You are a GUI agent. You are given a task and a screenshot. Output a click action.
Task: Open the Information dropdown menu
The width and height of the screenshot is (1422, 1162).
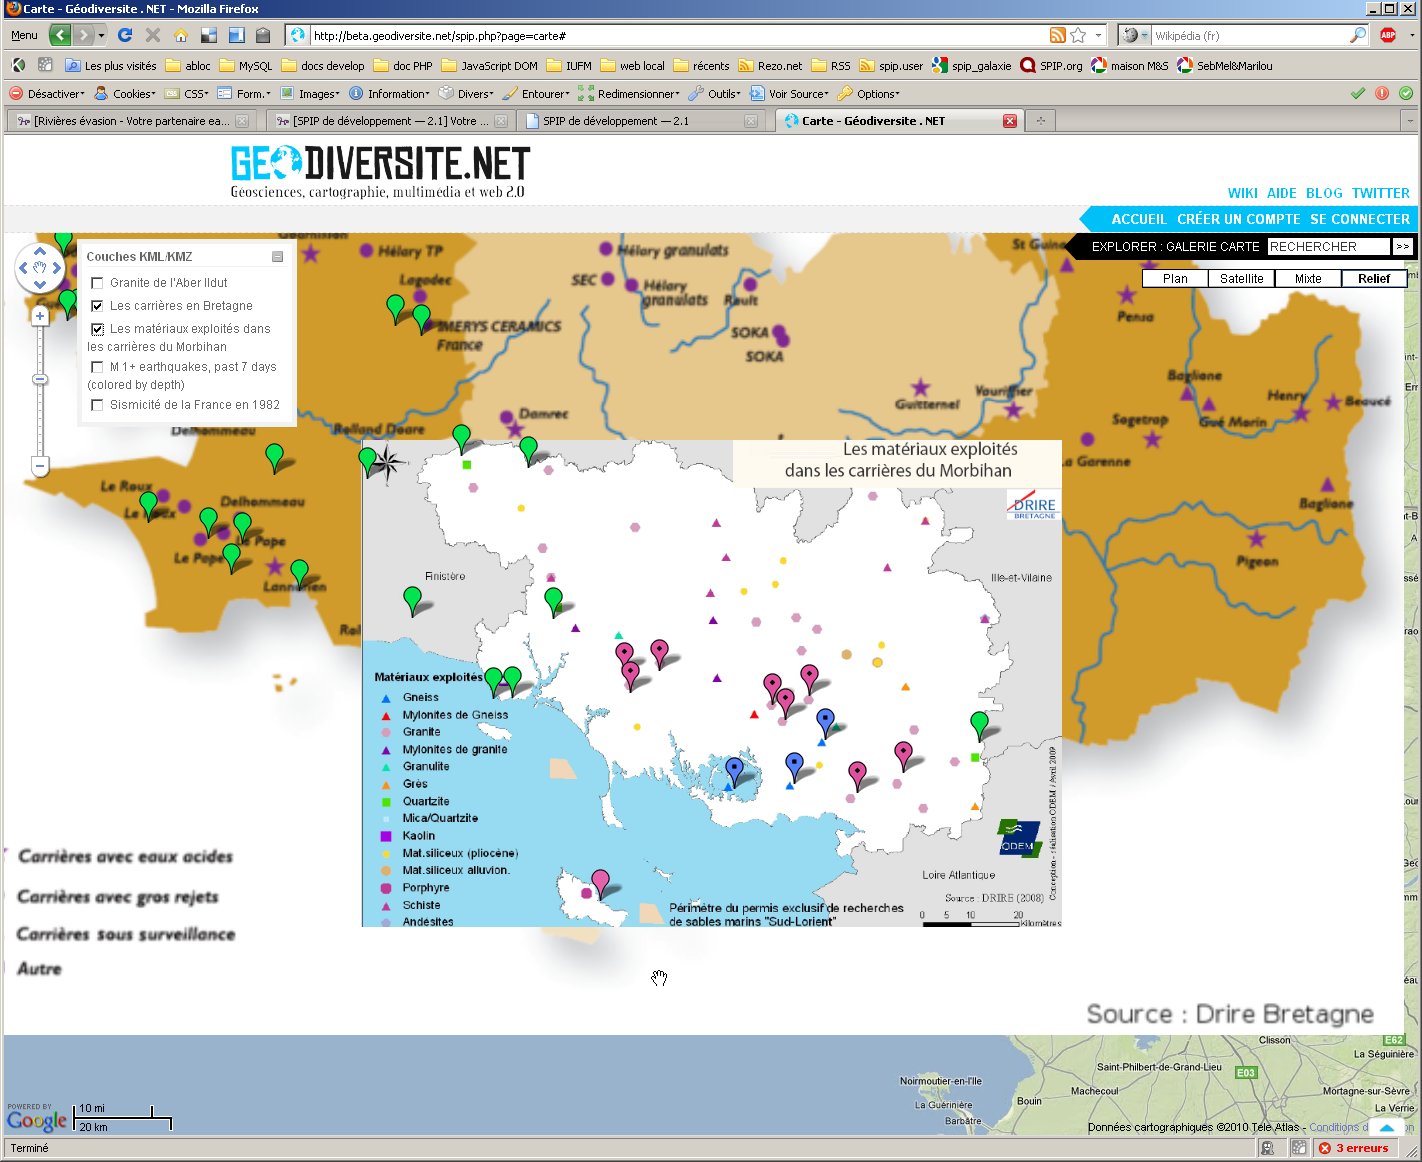389,93
